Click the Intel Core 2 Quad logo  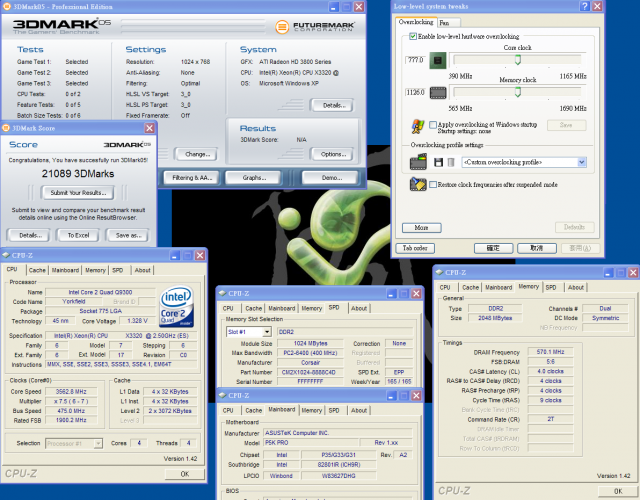(176, 306)
